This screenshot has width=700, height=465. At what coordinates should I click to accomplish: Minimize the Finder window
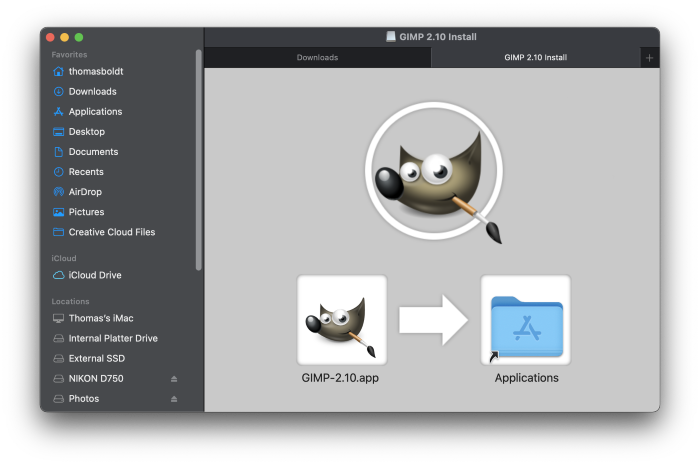(x=65, y=37)
